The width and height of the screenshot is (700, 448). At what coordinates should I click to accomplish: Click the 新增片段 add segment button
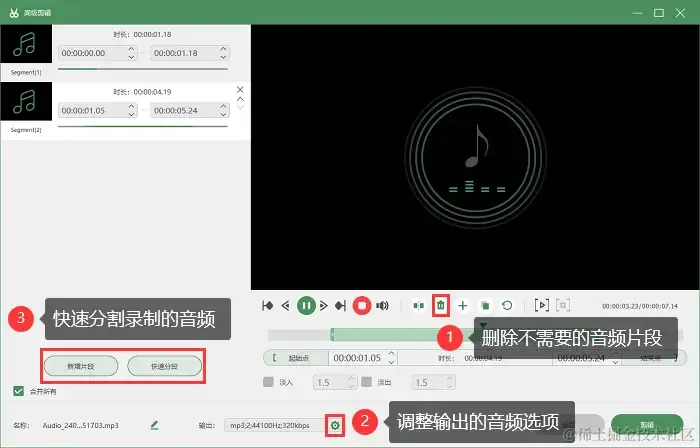(x=81, y=366)
